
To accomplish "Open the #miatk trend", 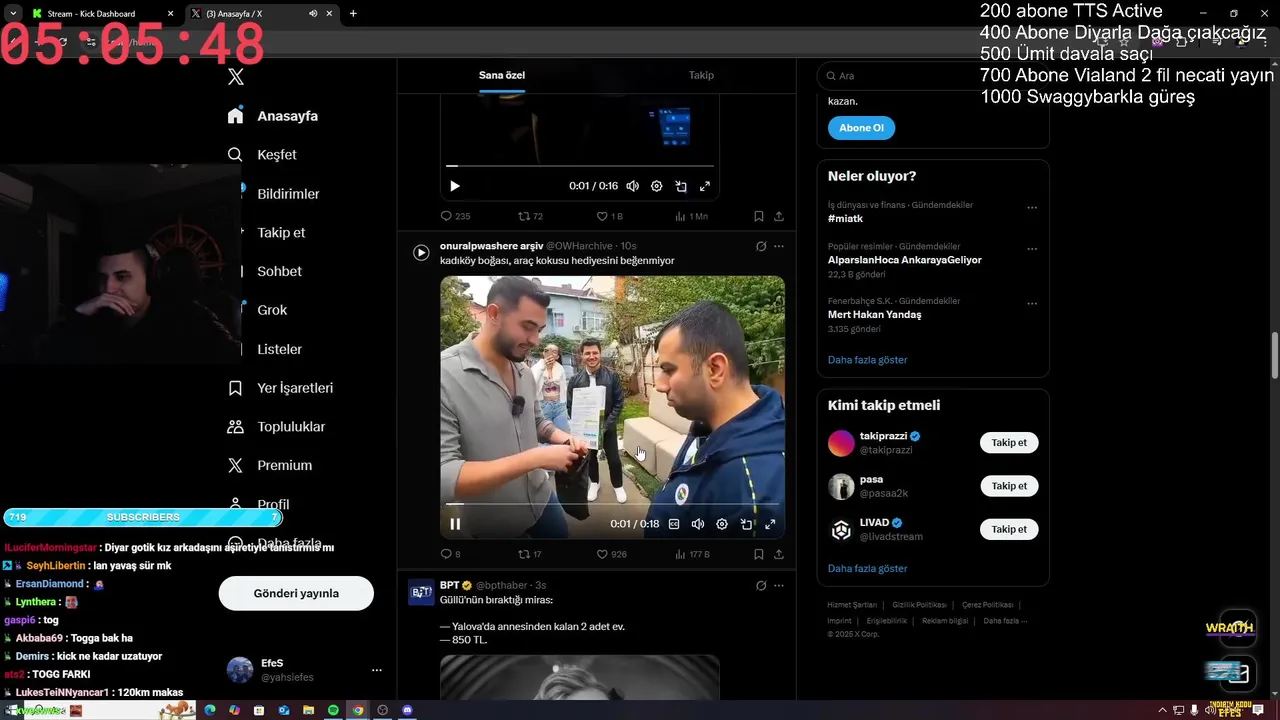I will click(x=845, y=218).
